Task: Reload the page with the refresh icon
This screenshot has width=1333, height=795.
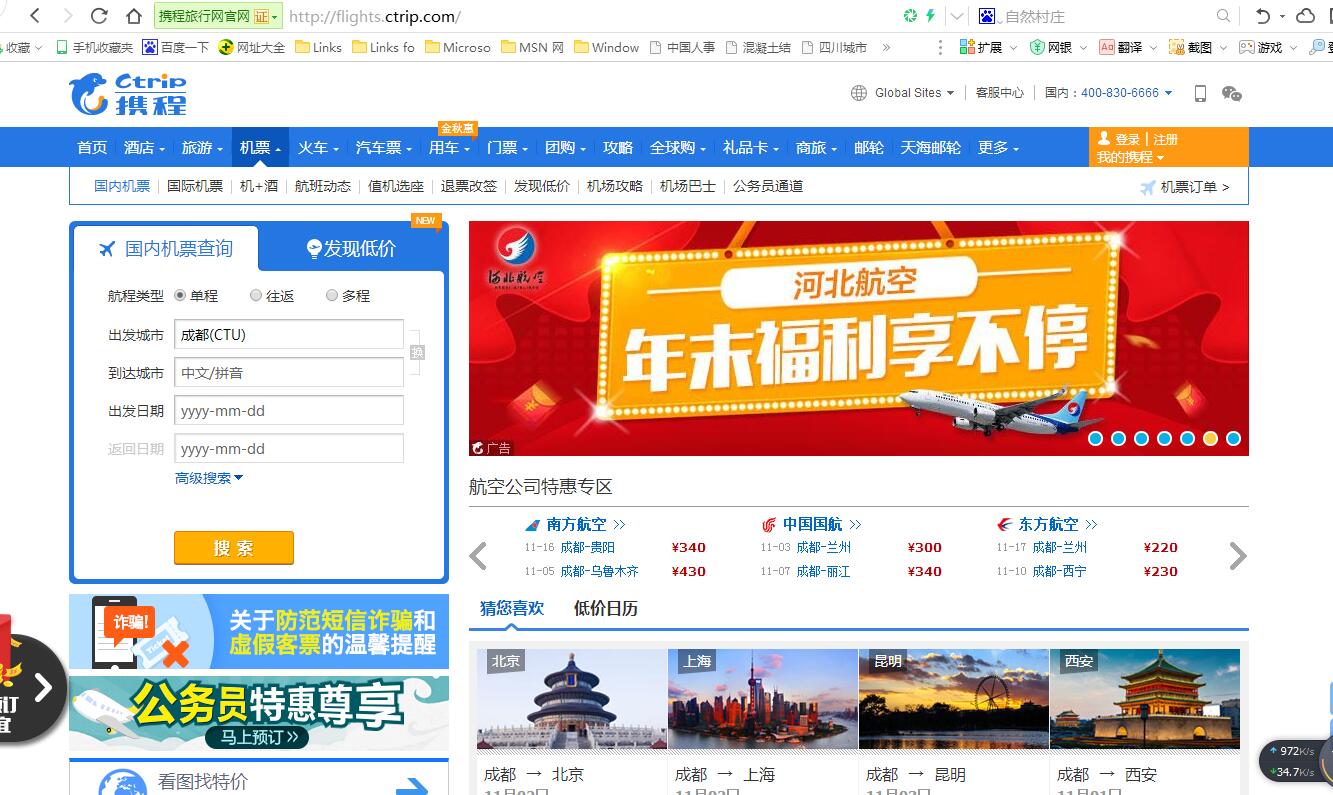Action: pyautogui.click(x=99, y=16)
